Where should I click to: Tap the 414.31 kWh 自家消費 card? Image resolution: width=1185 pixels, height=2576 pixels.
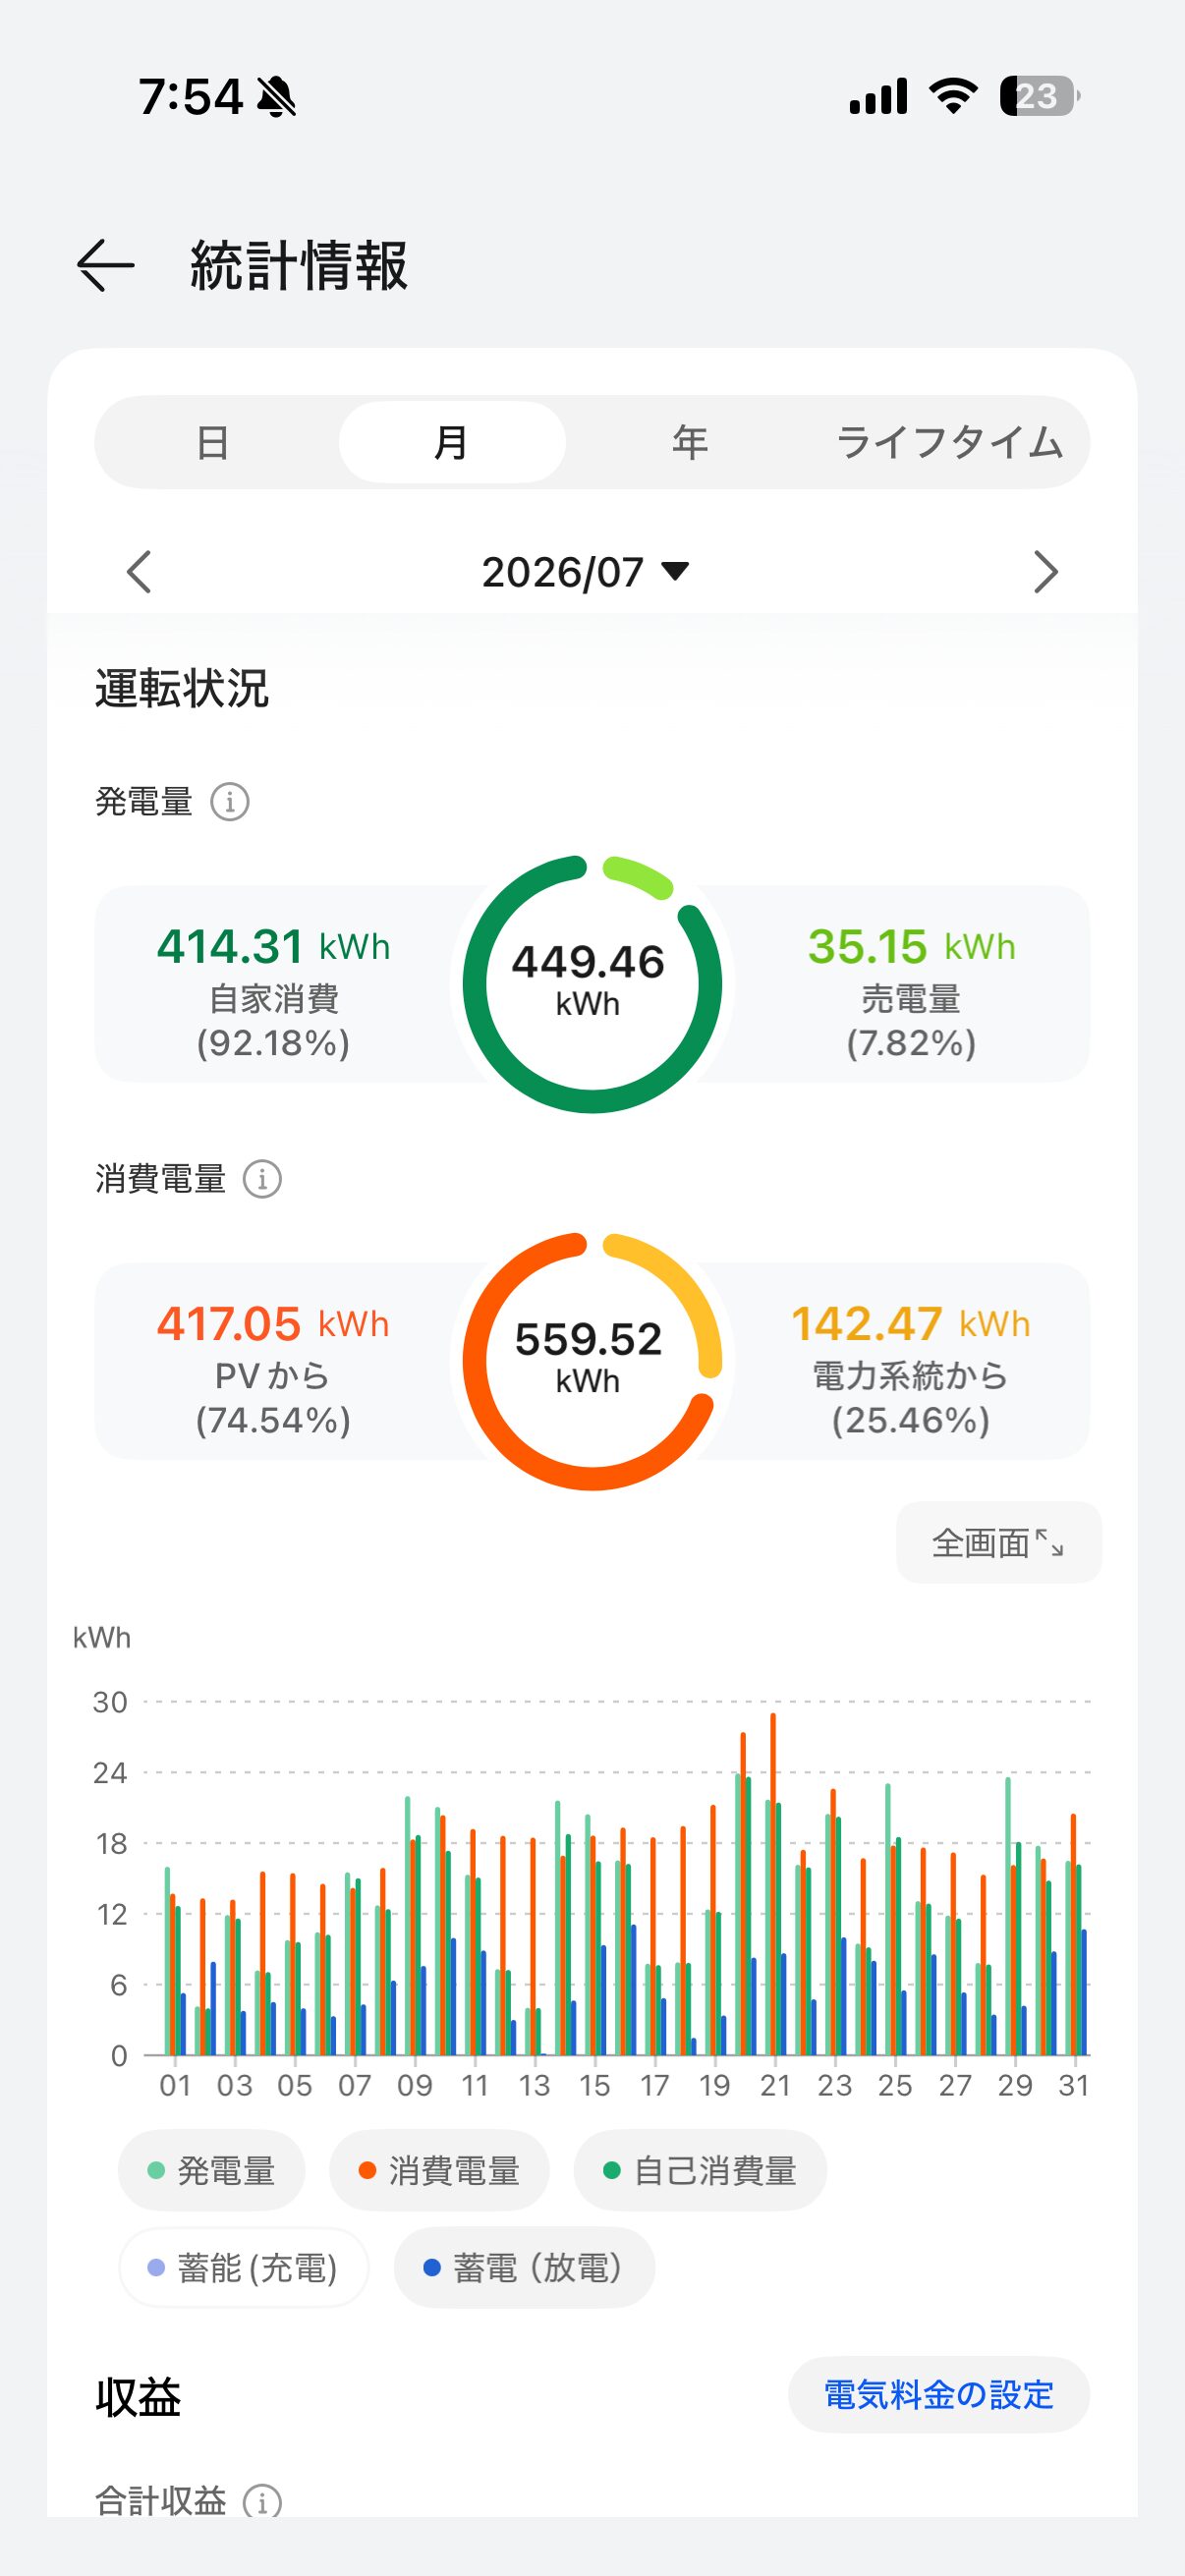274,984
